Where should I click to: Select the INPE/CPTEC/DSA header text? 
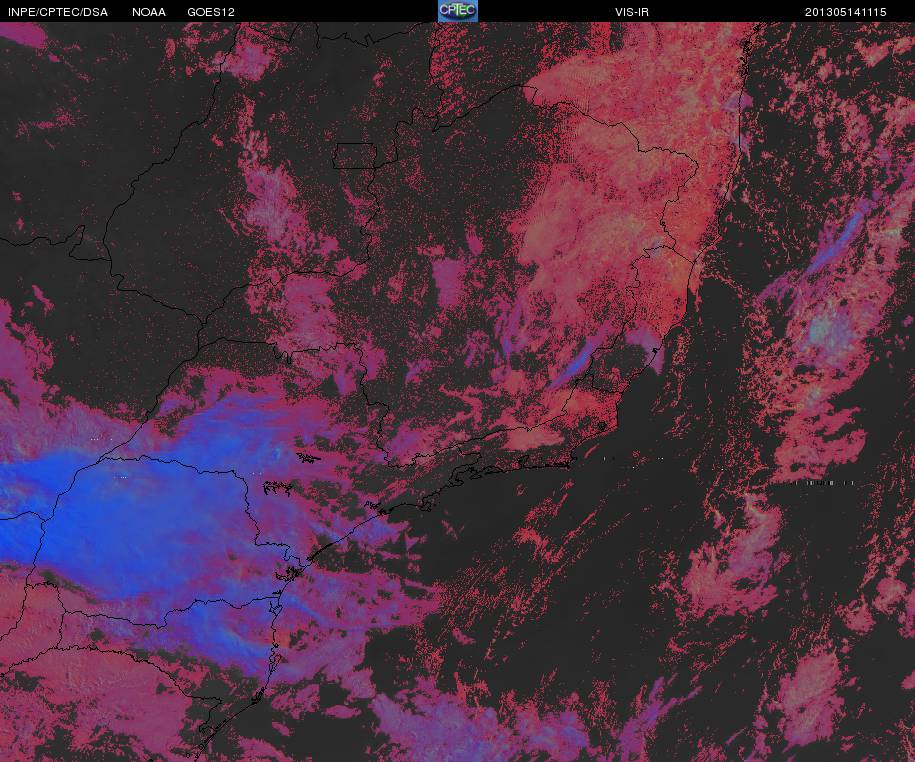tap(58, 12)
